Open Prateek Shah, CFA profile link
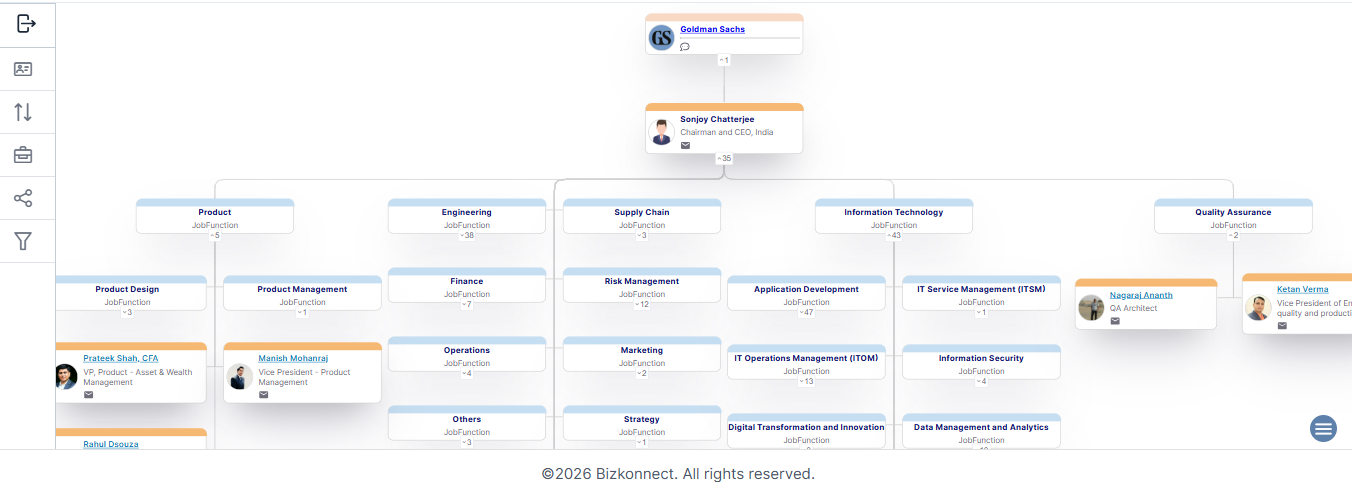 [120, 358]
